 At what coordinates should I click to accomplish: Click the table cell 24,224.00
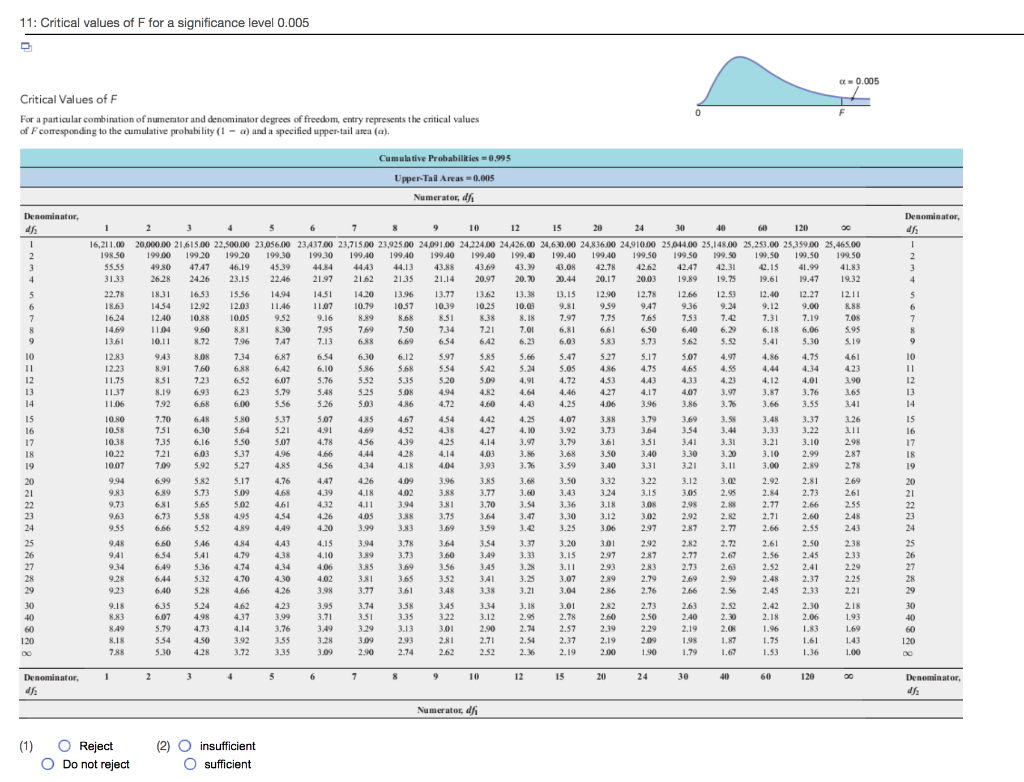tap(478, 244)
